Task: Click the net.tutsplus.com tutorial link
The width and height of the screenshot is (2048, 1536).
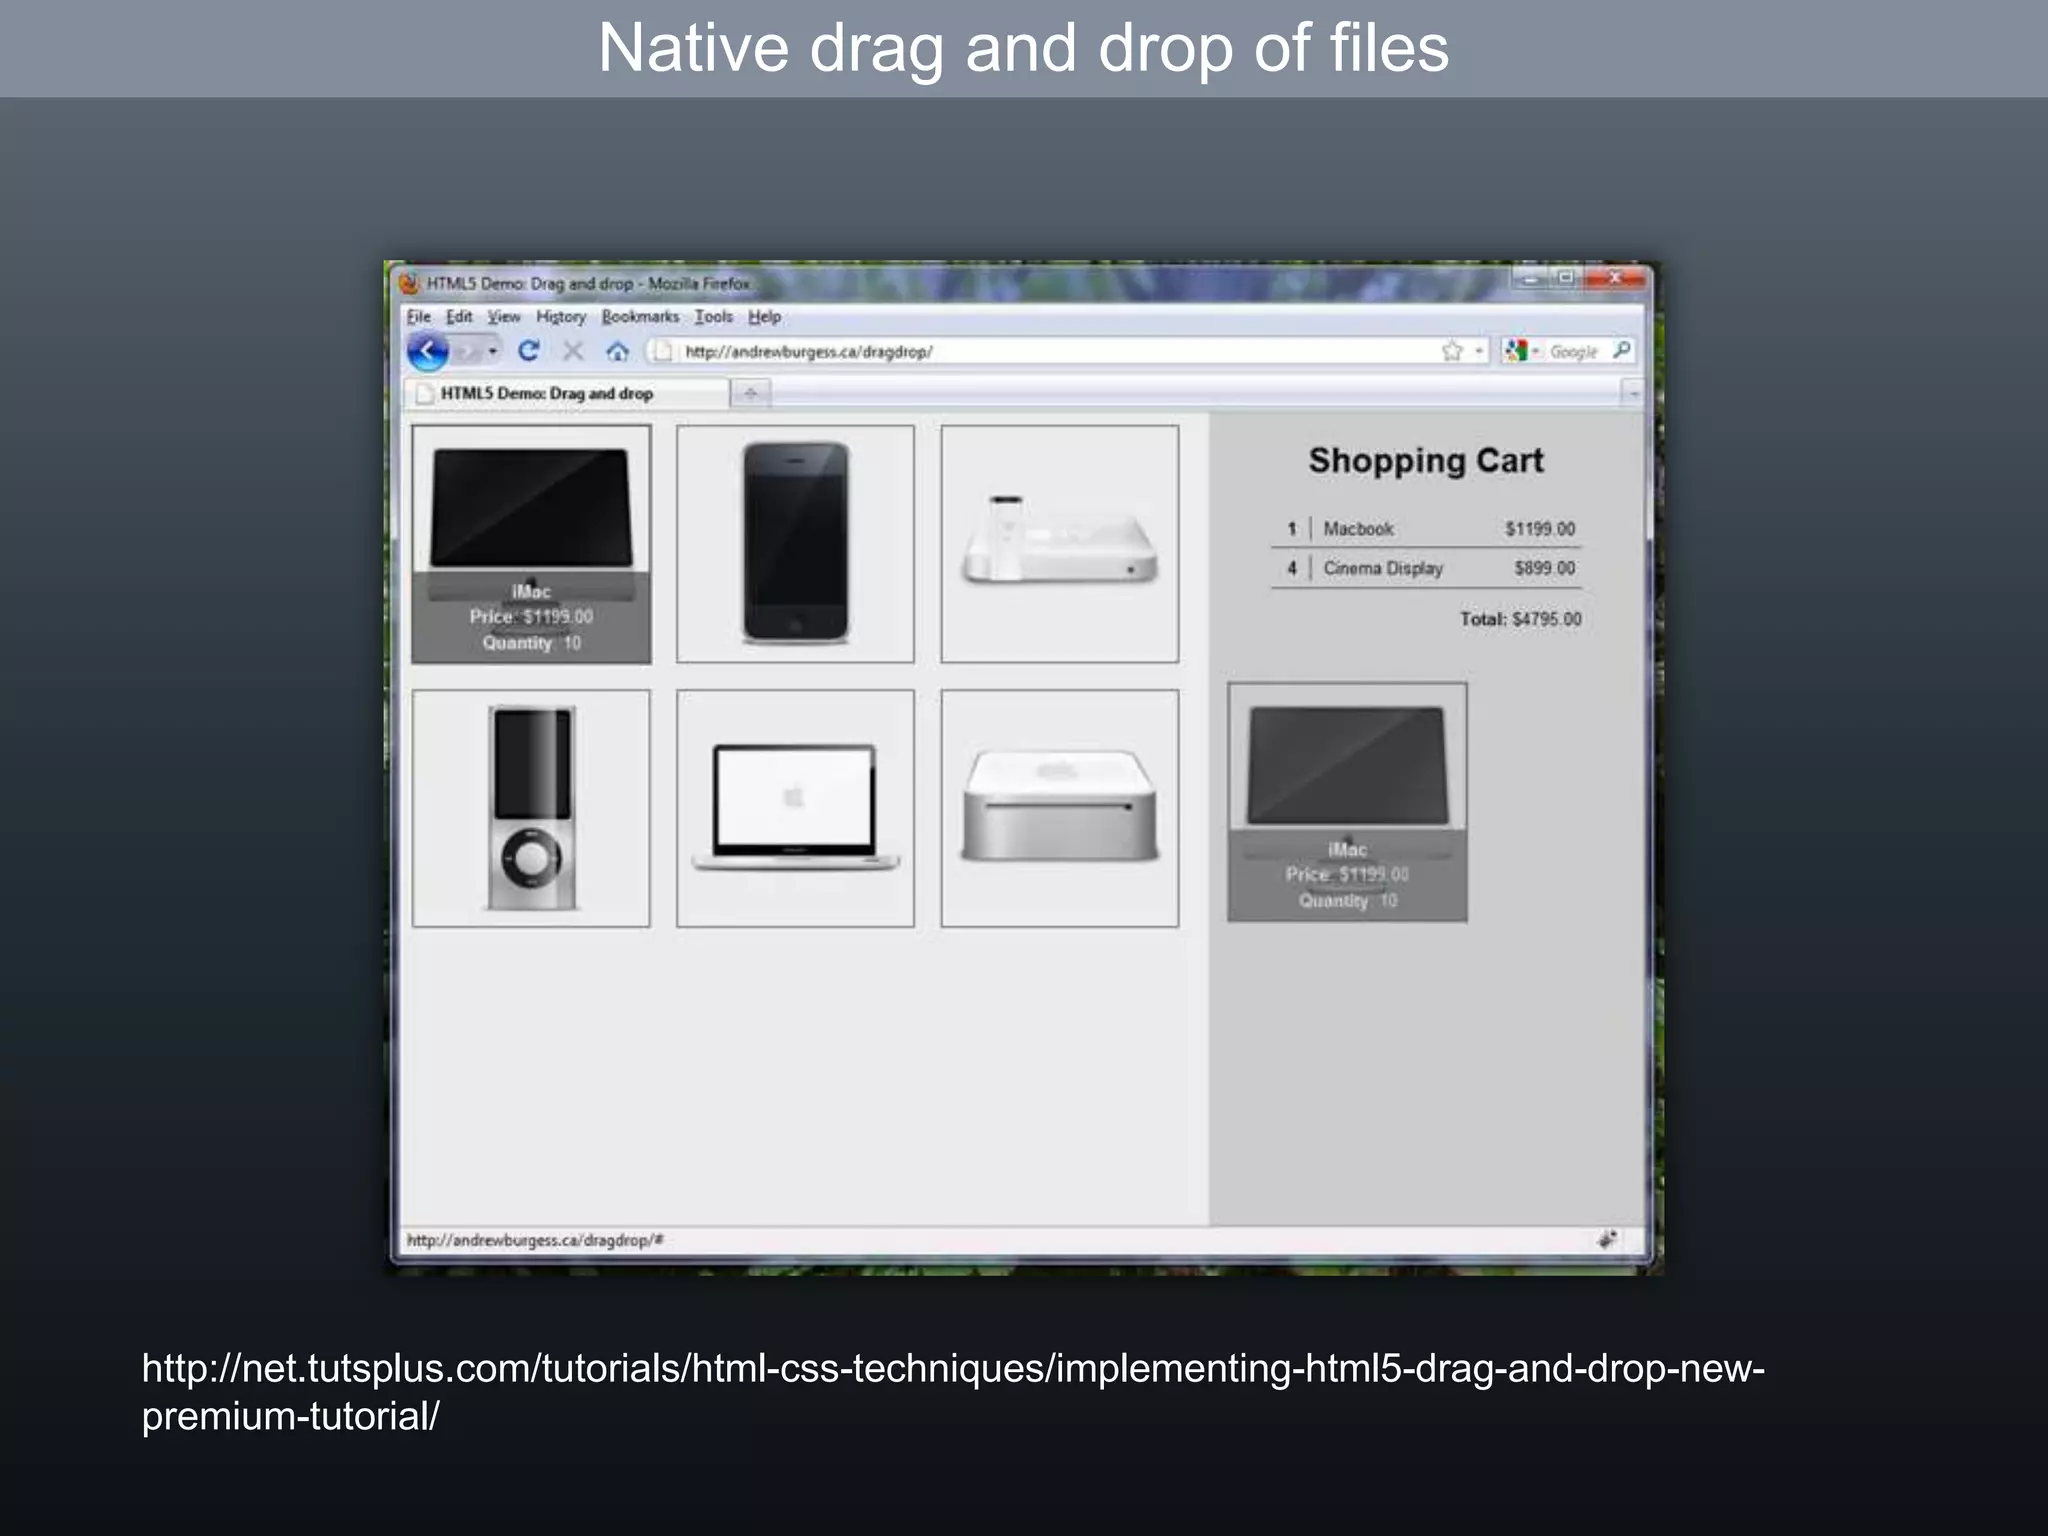Action: 953,1392
